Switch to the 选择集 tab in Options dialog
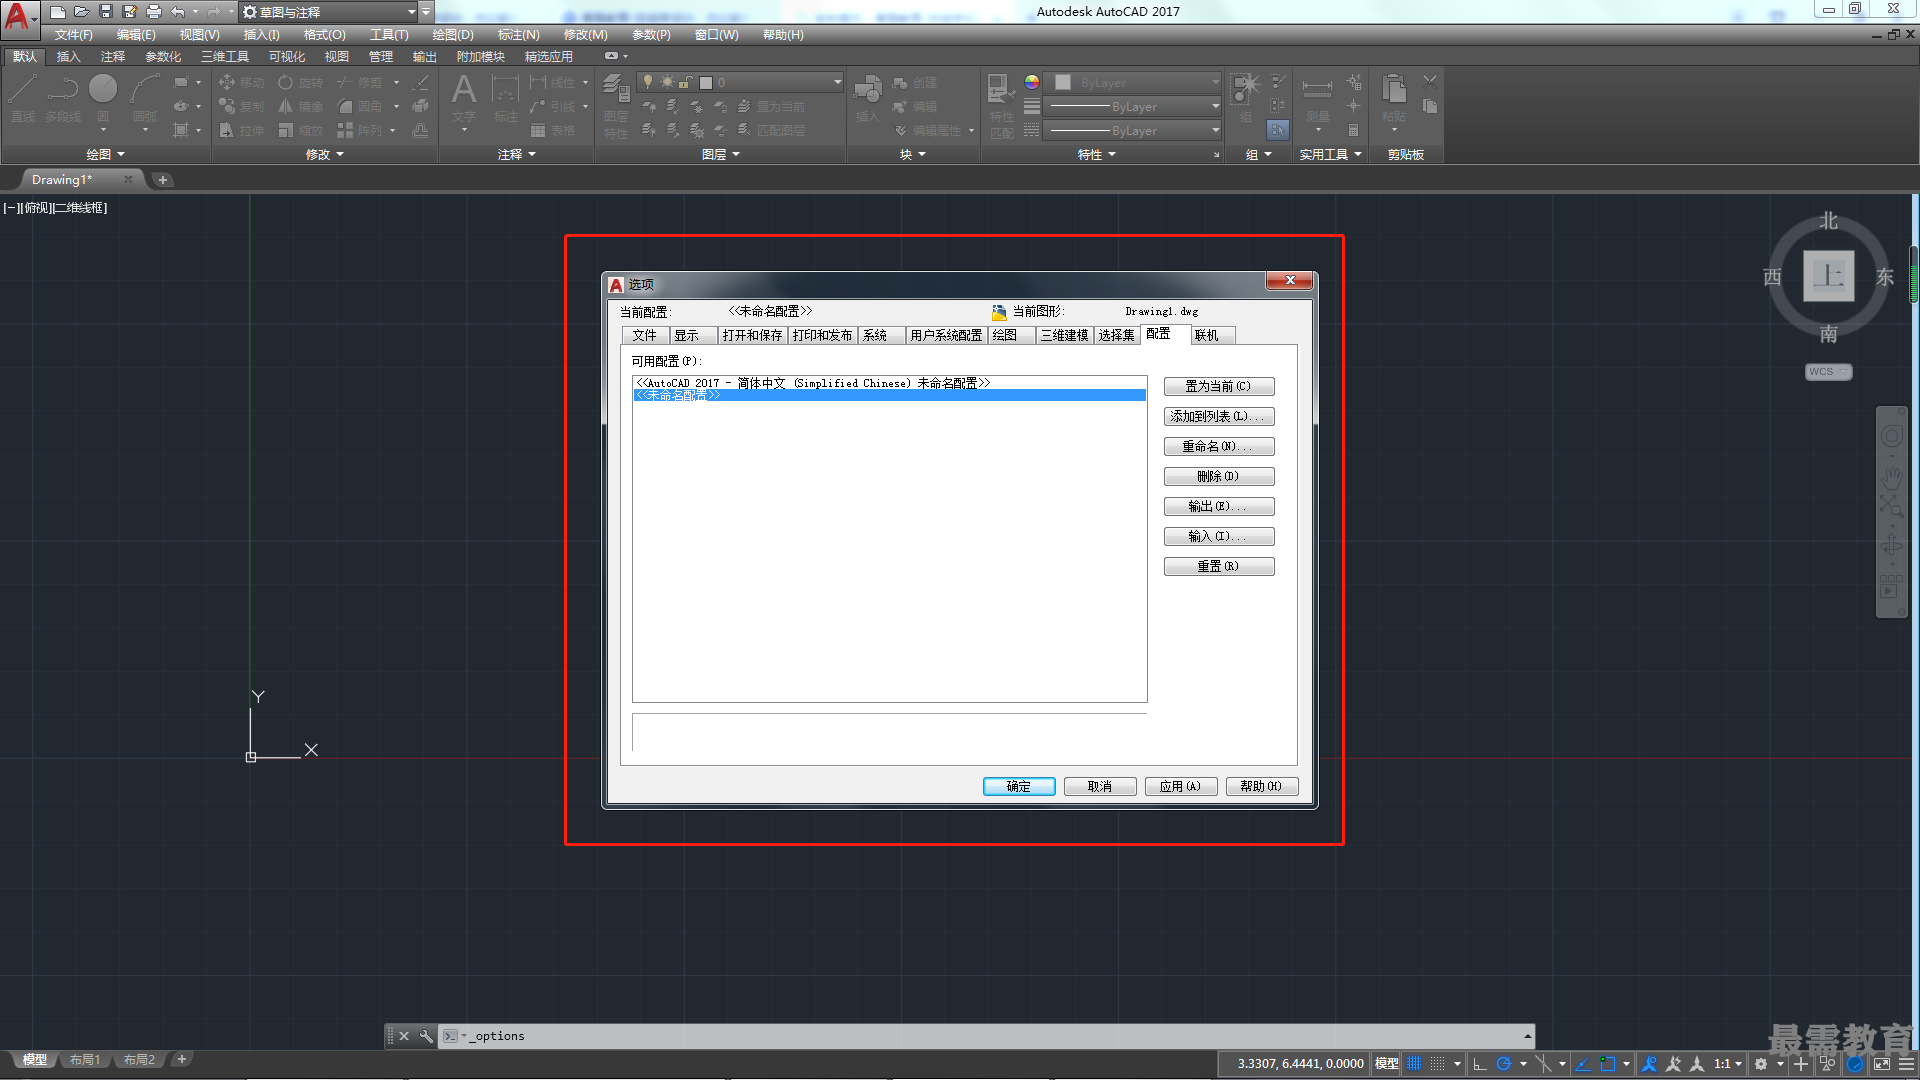Screen dimensions: 1920x1080 (1117, 336)
